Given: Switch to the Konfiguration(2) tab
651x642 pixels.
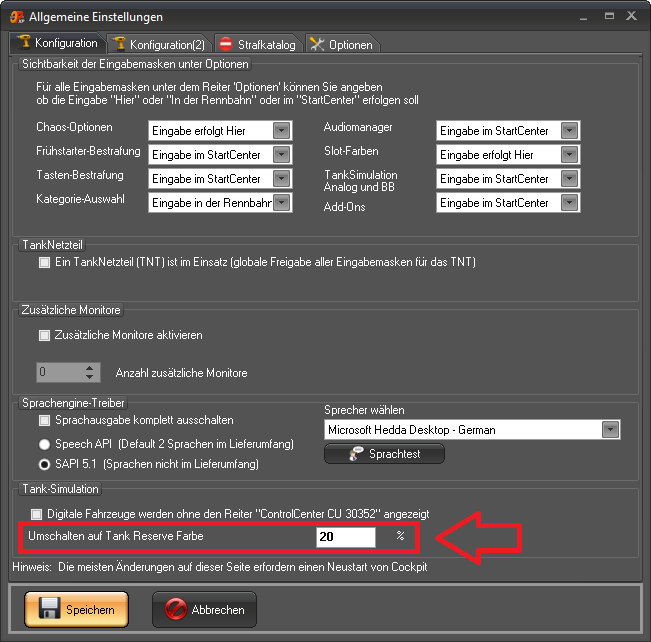Looking at the screenshot, I should pos(160,44).
